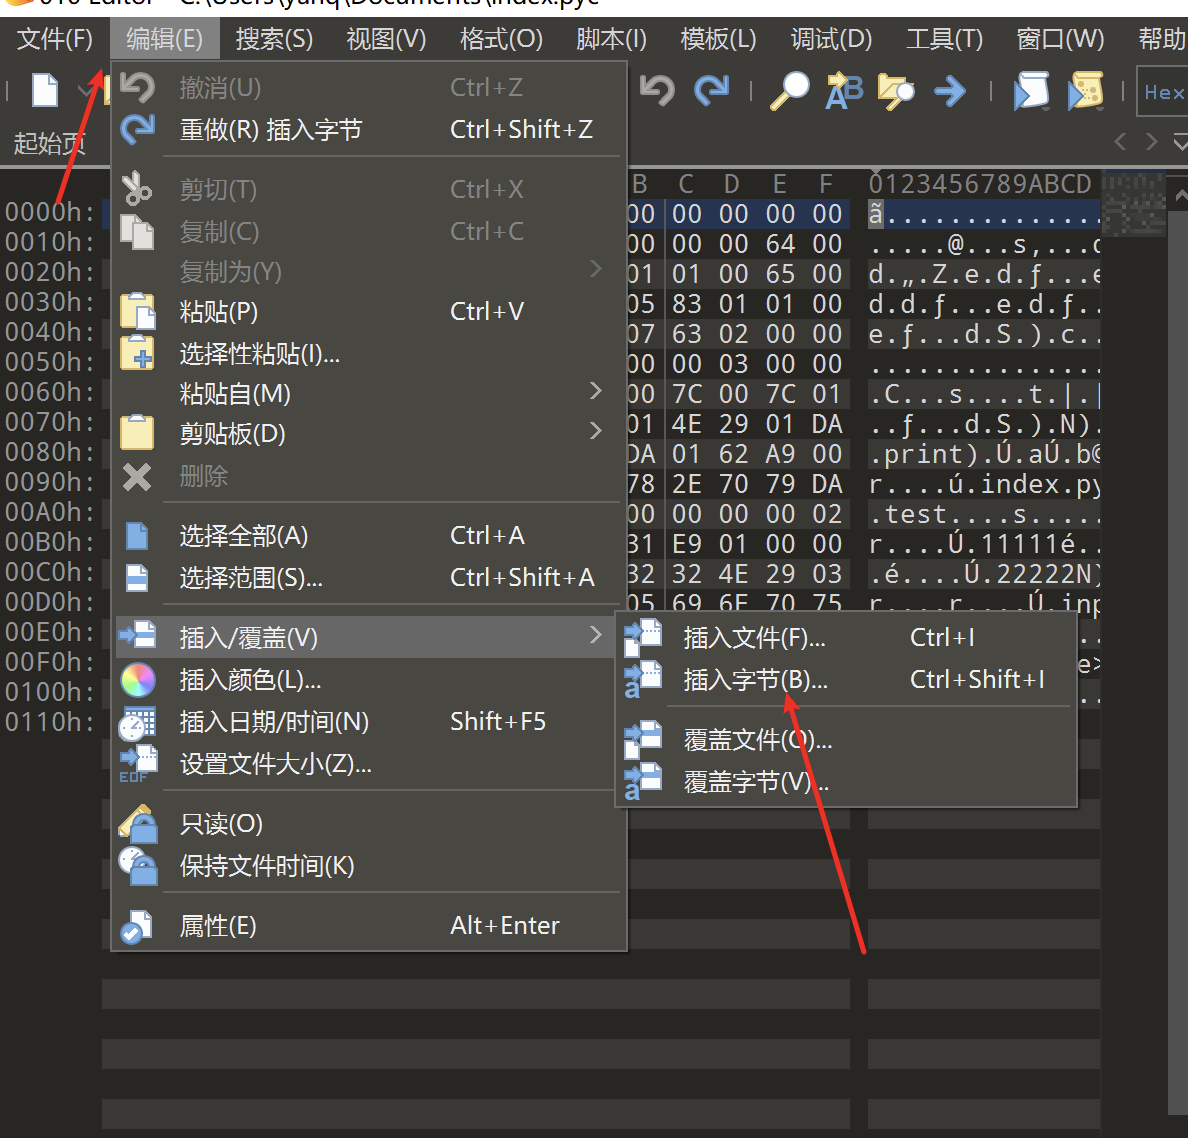Choose 覆盖文件(O)... from submenu
This screenshot has height=1138, width=1188.
pyautogui.click(x=846, y=739)
